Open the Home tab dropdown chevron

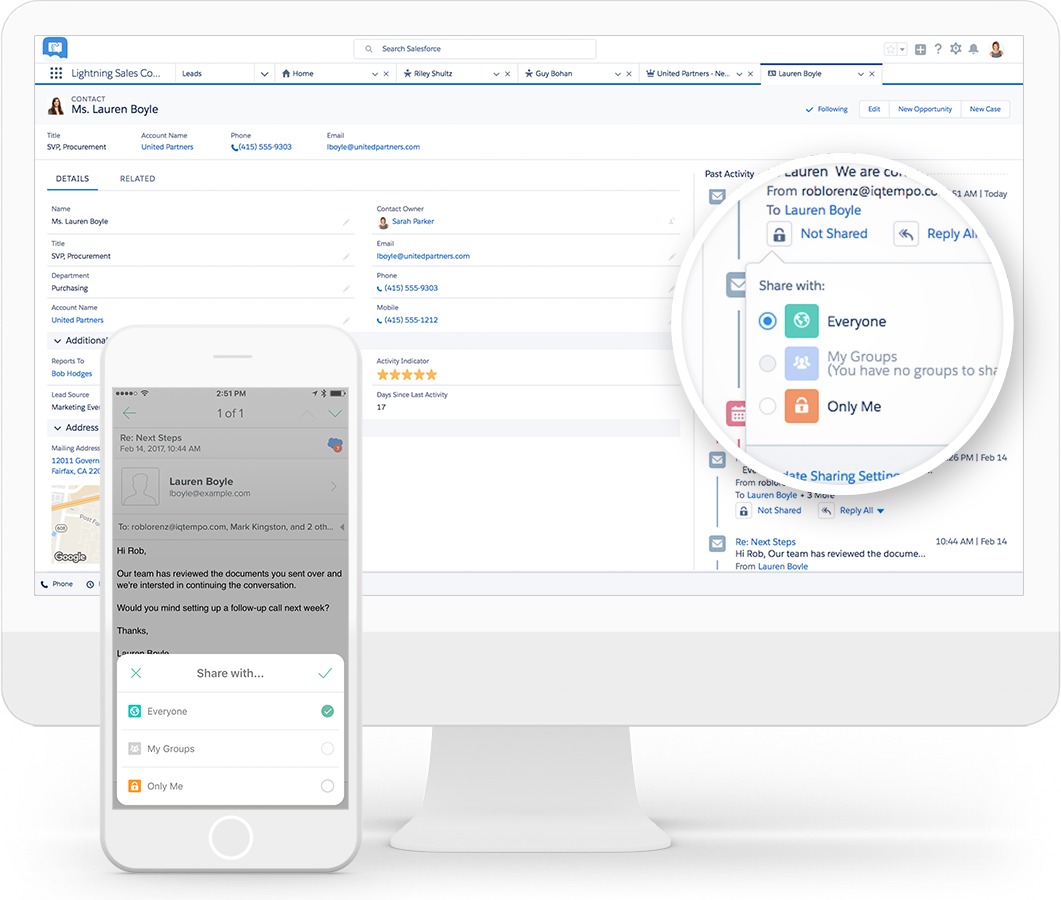(x=375, y=74)
